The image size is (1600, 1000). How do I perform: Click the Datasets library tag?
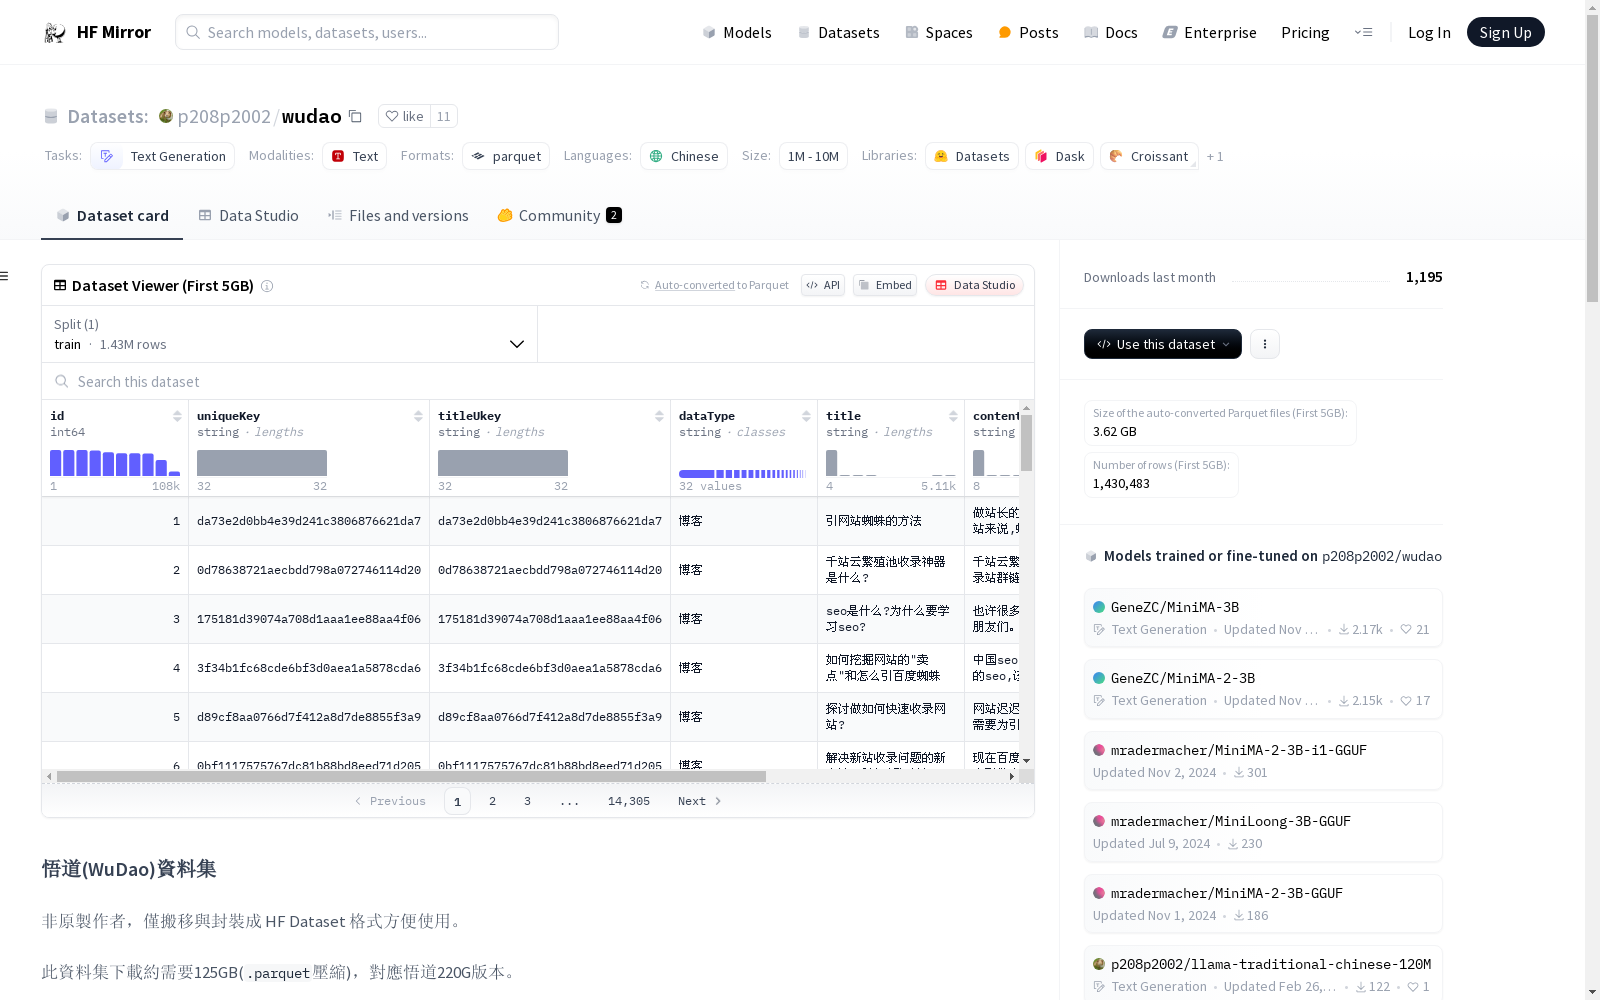(x=972, y=156)
